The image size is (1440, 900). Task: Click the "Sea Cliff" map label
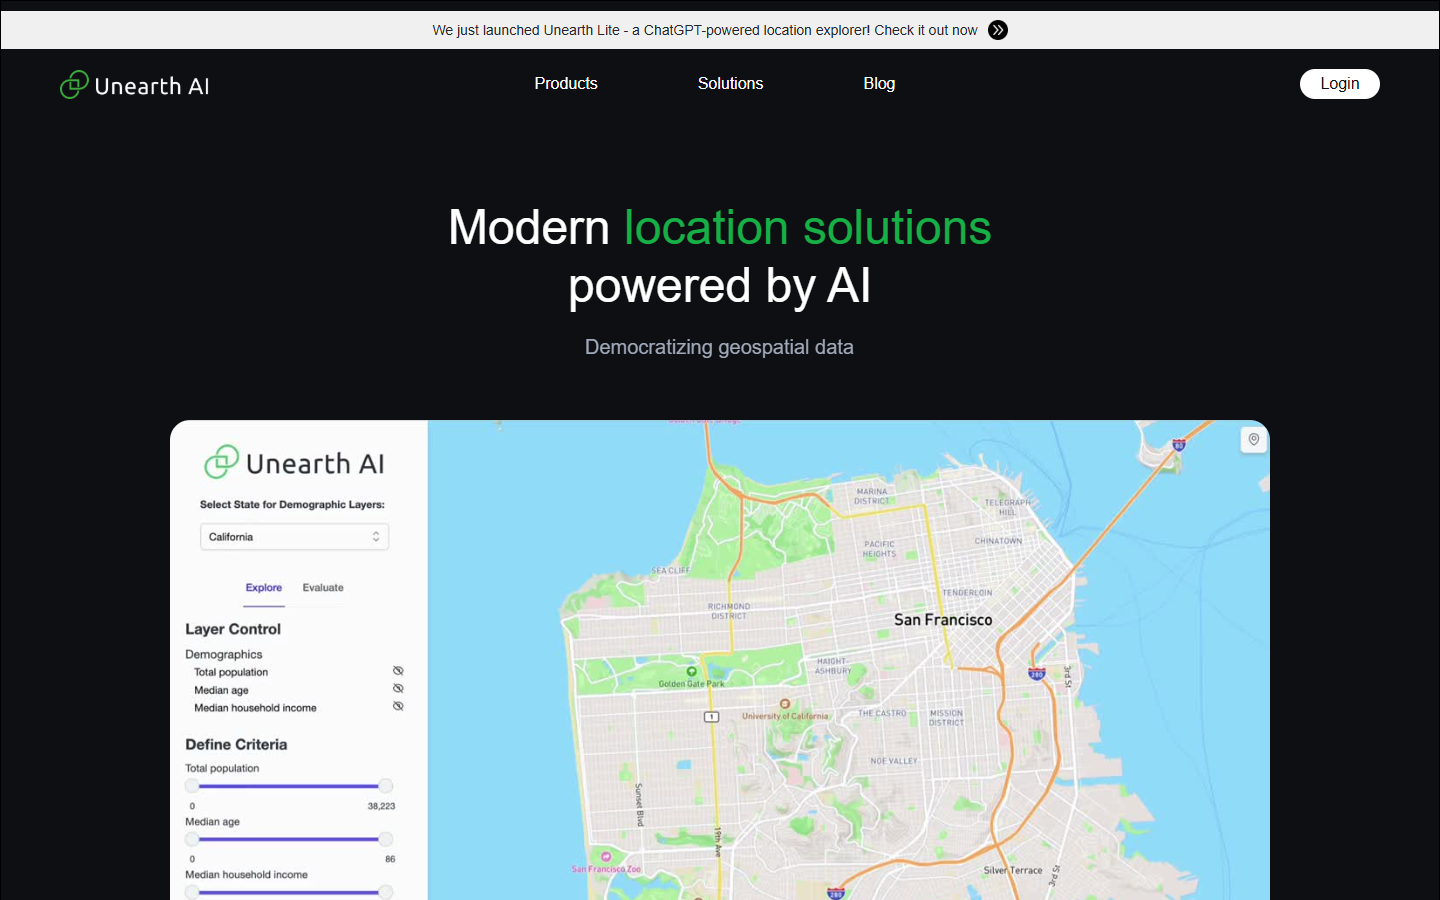(670, 571)
